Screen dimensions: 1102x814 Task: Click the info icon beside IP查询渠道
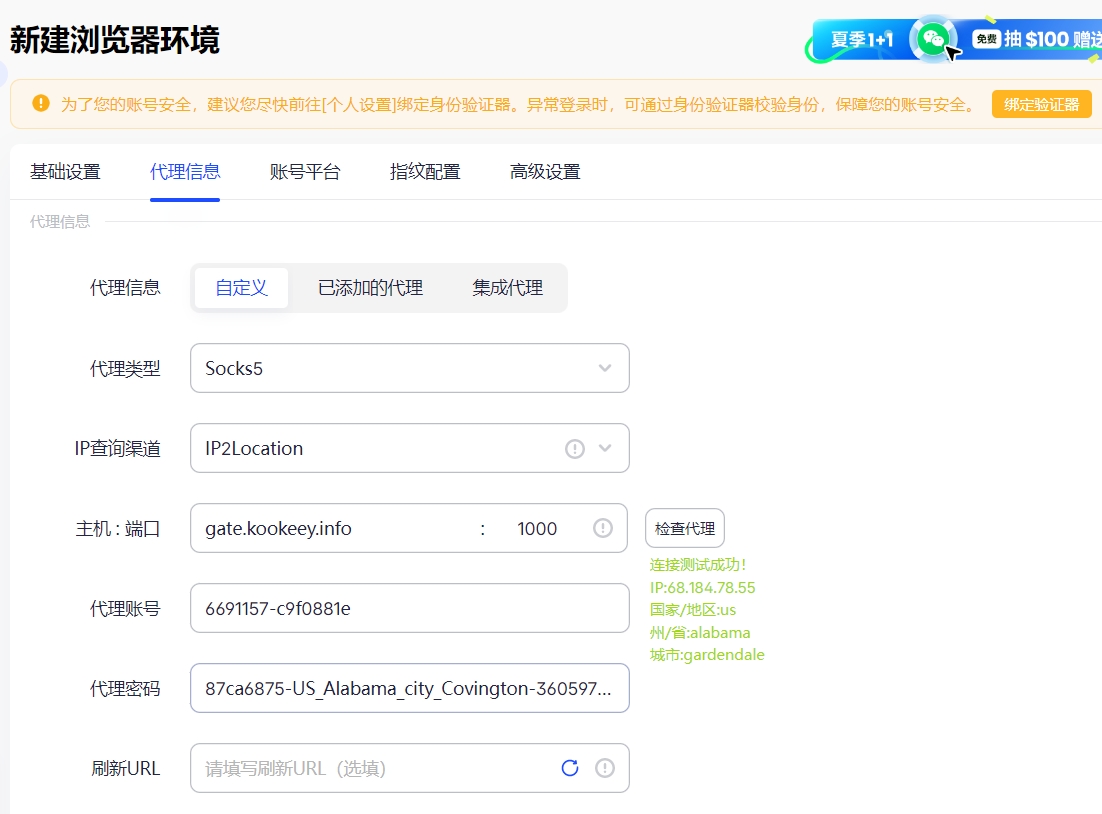(574, 448)
